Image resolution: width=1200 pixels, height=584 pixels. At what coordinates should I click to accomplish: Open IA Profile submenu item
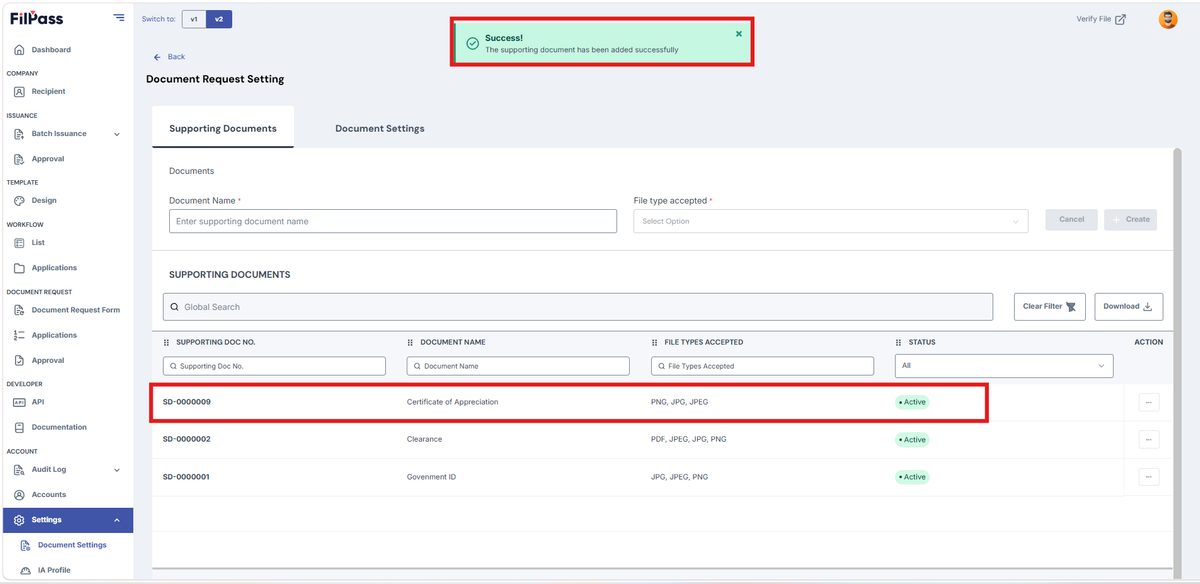point(54,570)
